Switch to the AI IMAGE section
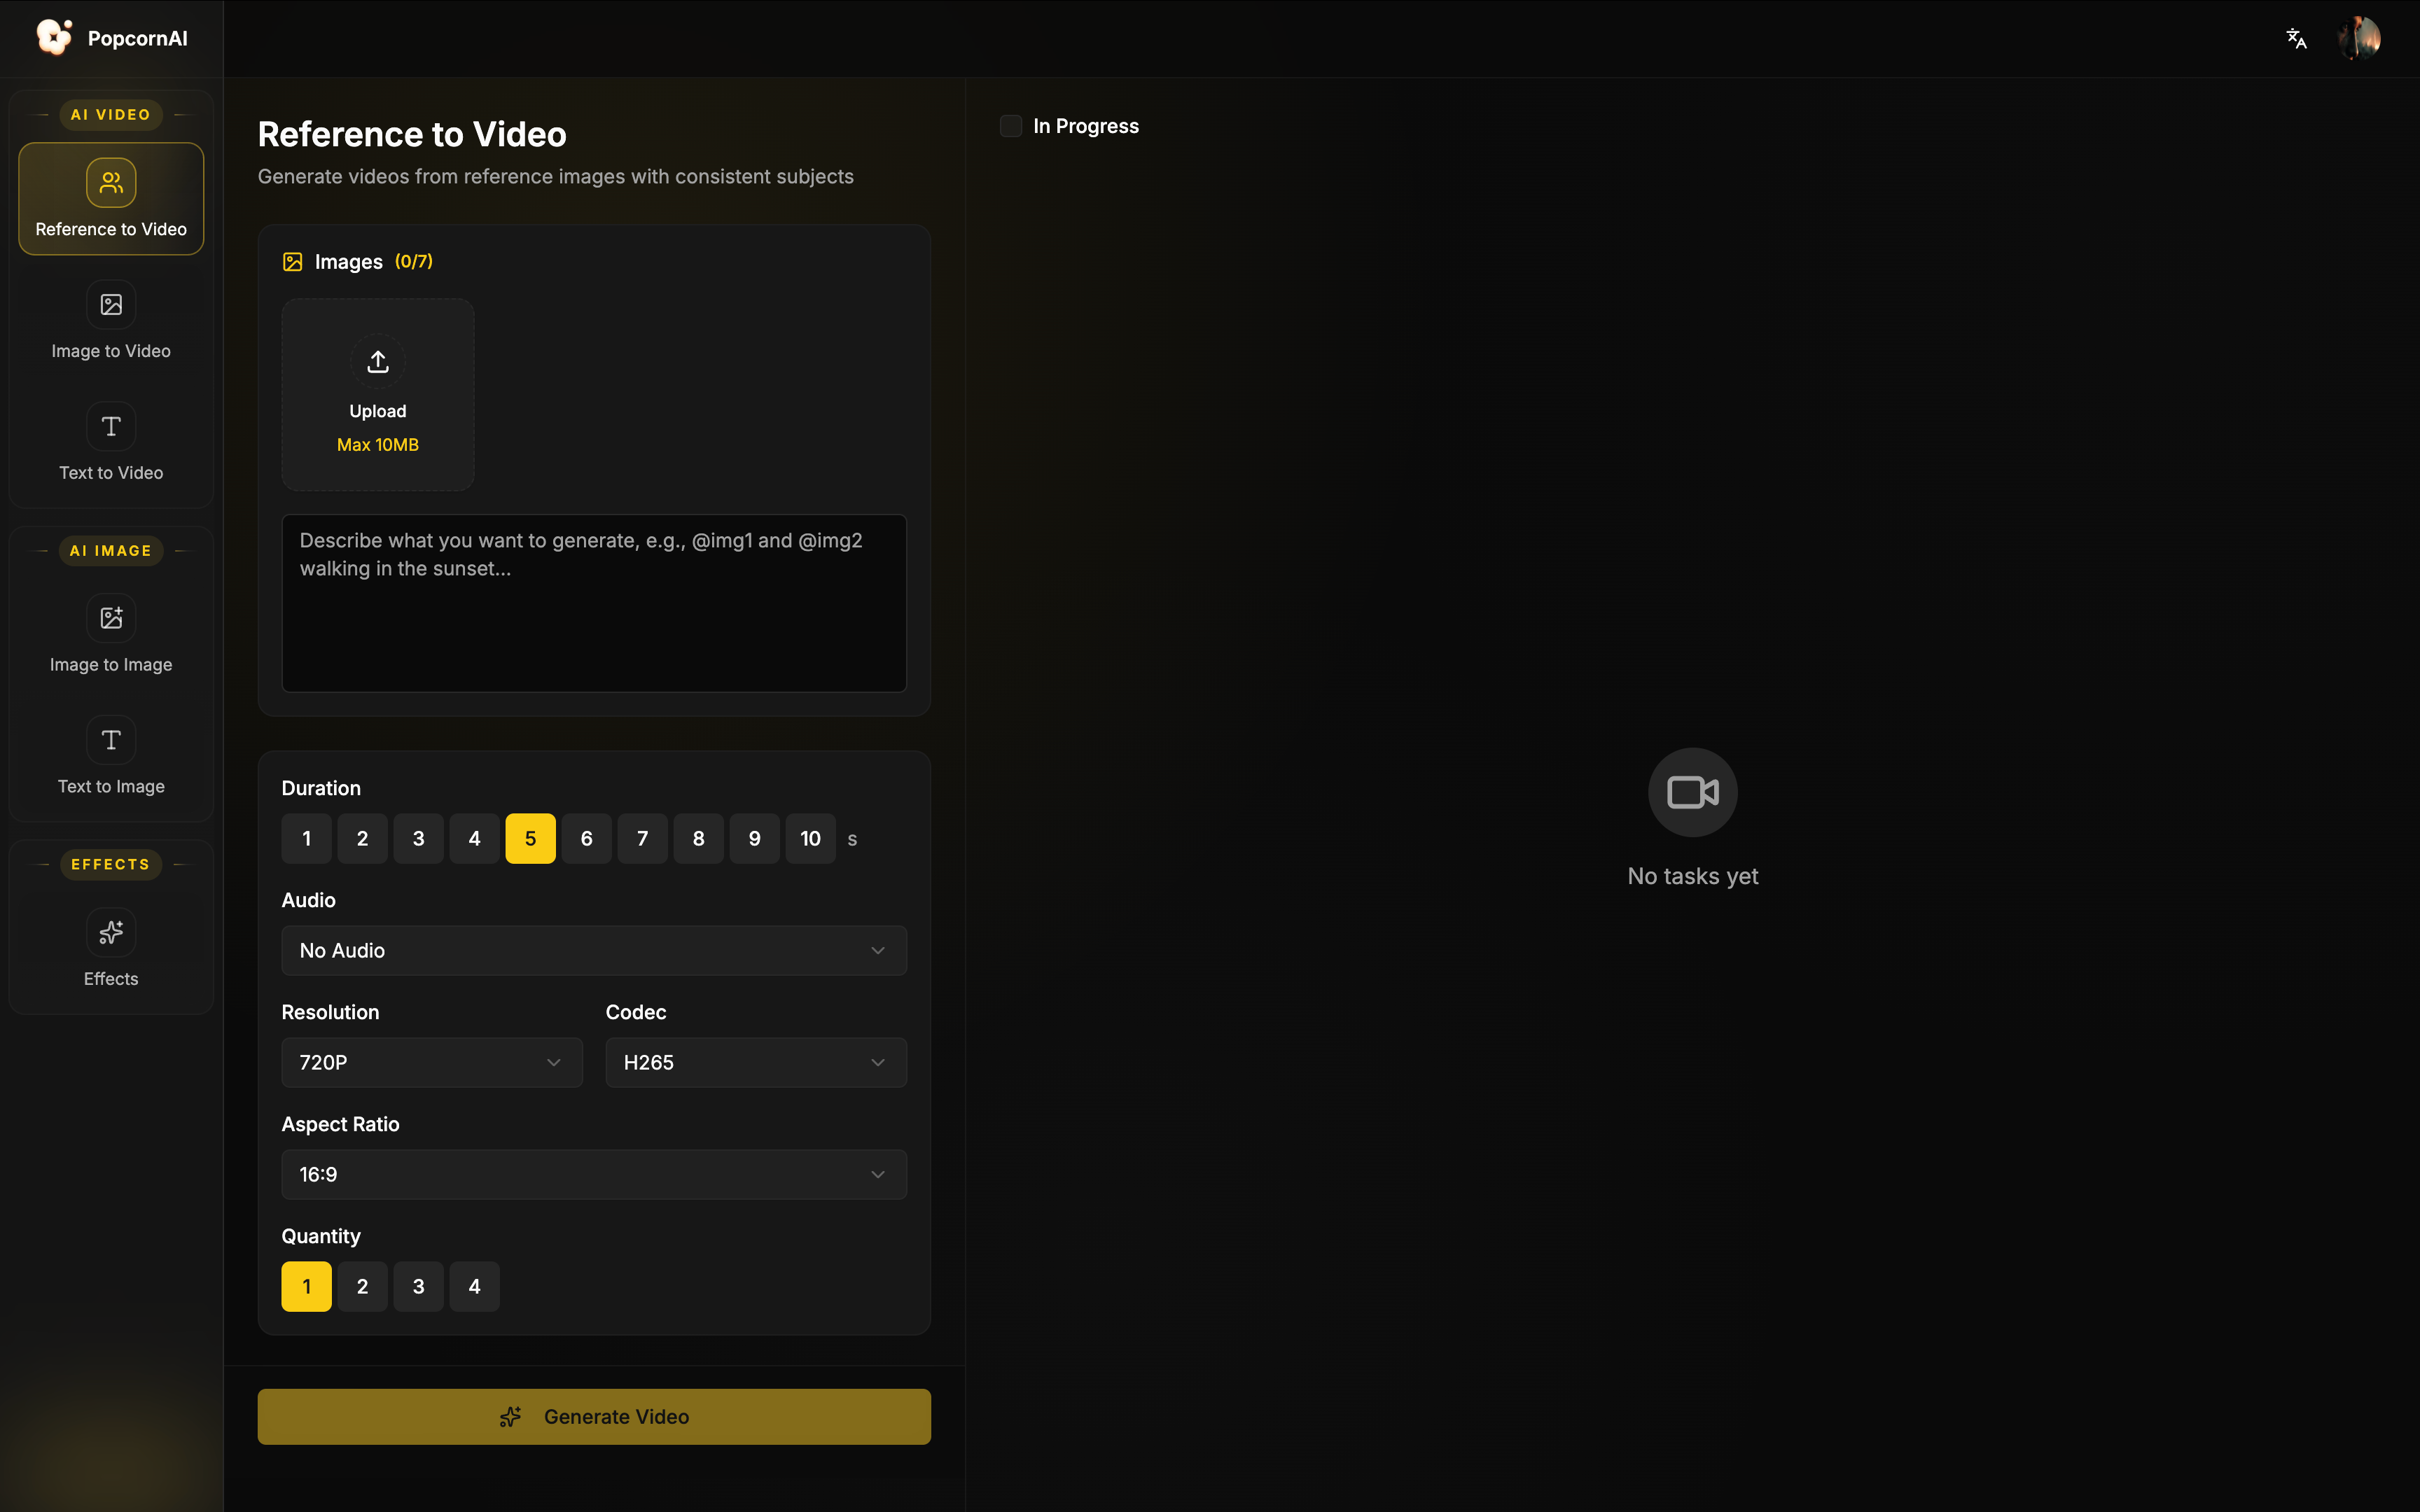 [x=111, y=550]
